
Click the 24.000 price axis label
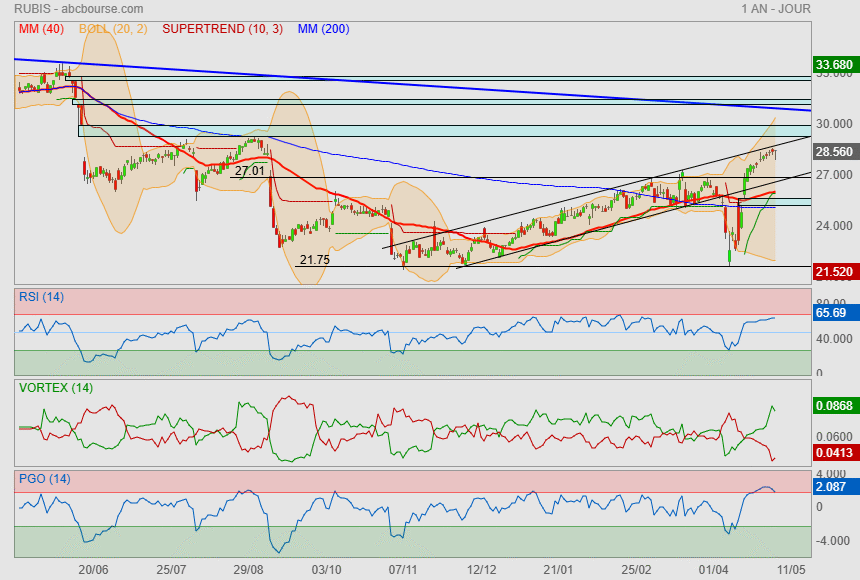coord(834,226)
